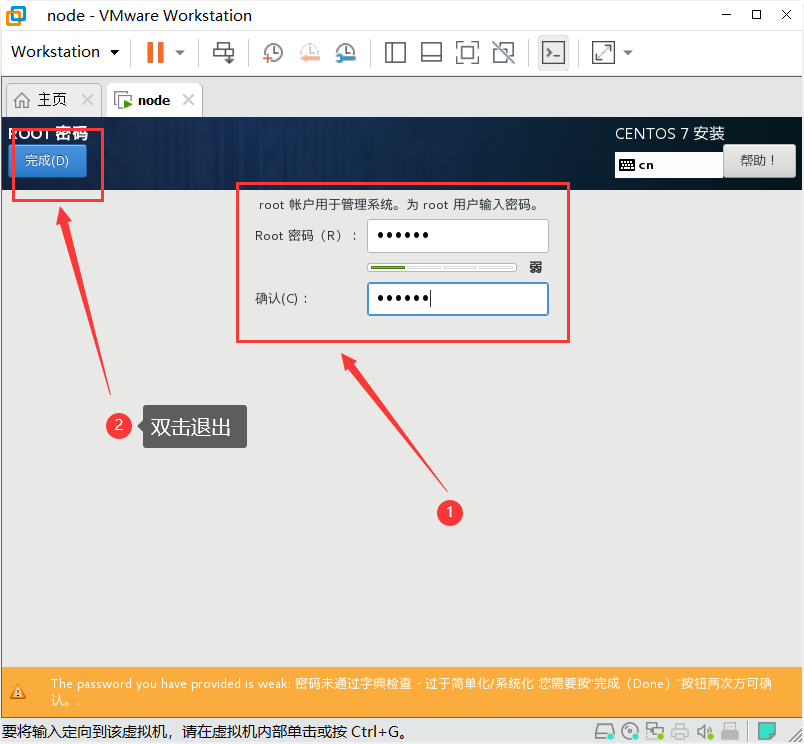The image size is (804, 744).
Task: Show or hide the library sidebar
Action: (x=395, y=52)
